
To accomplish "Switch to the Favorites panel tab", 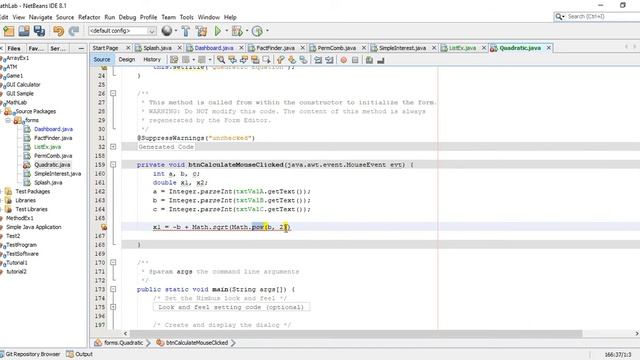I will (x=36, y=48).
